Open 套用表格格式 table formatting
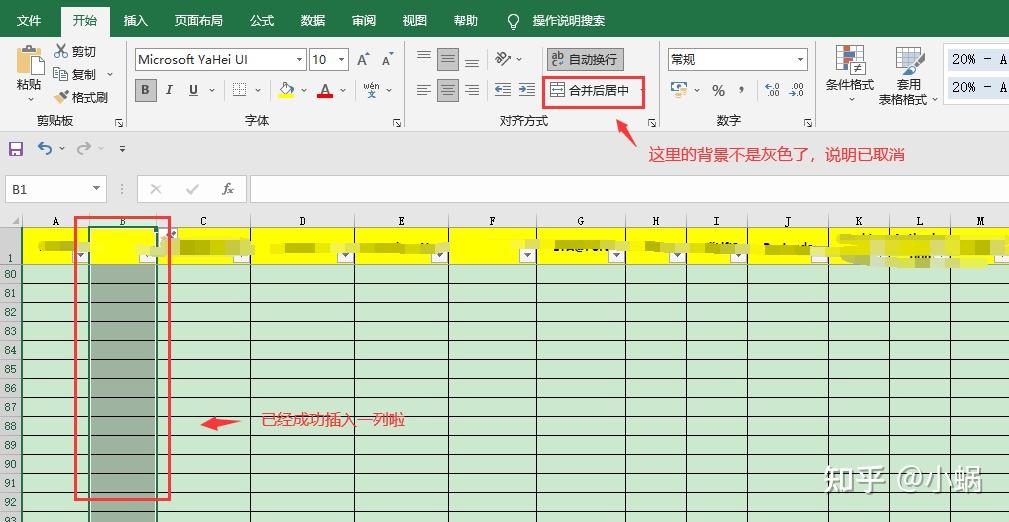 (908, 75)
